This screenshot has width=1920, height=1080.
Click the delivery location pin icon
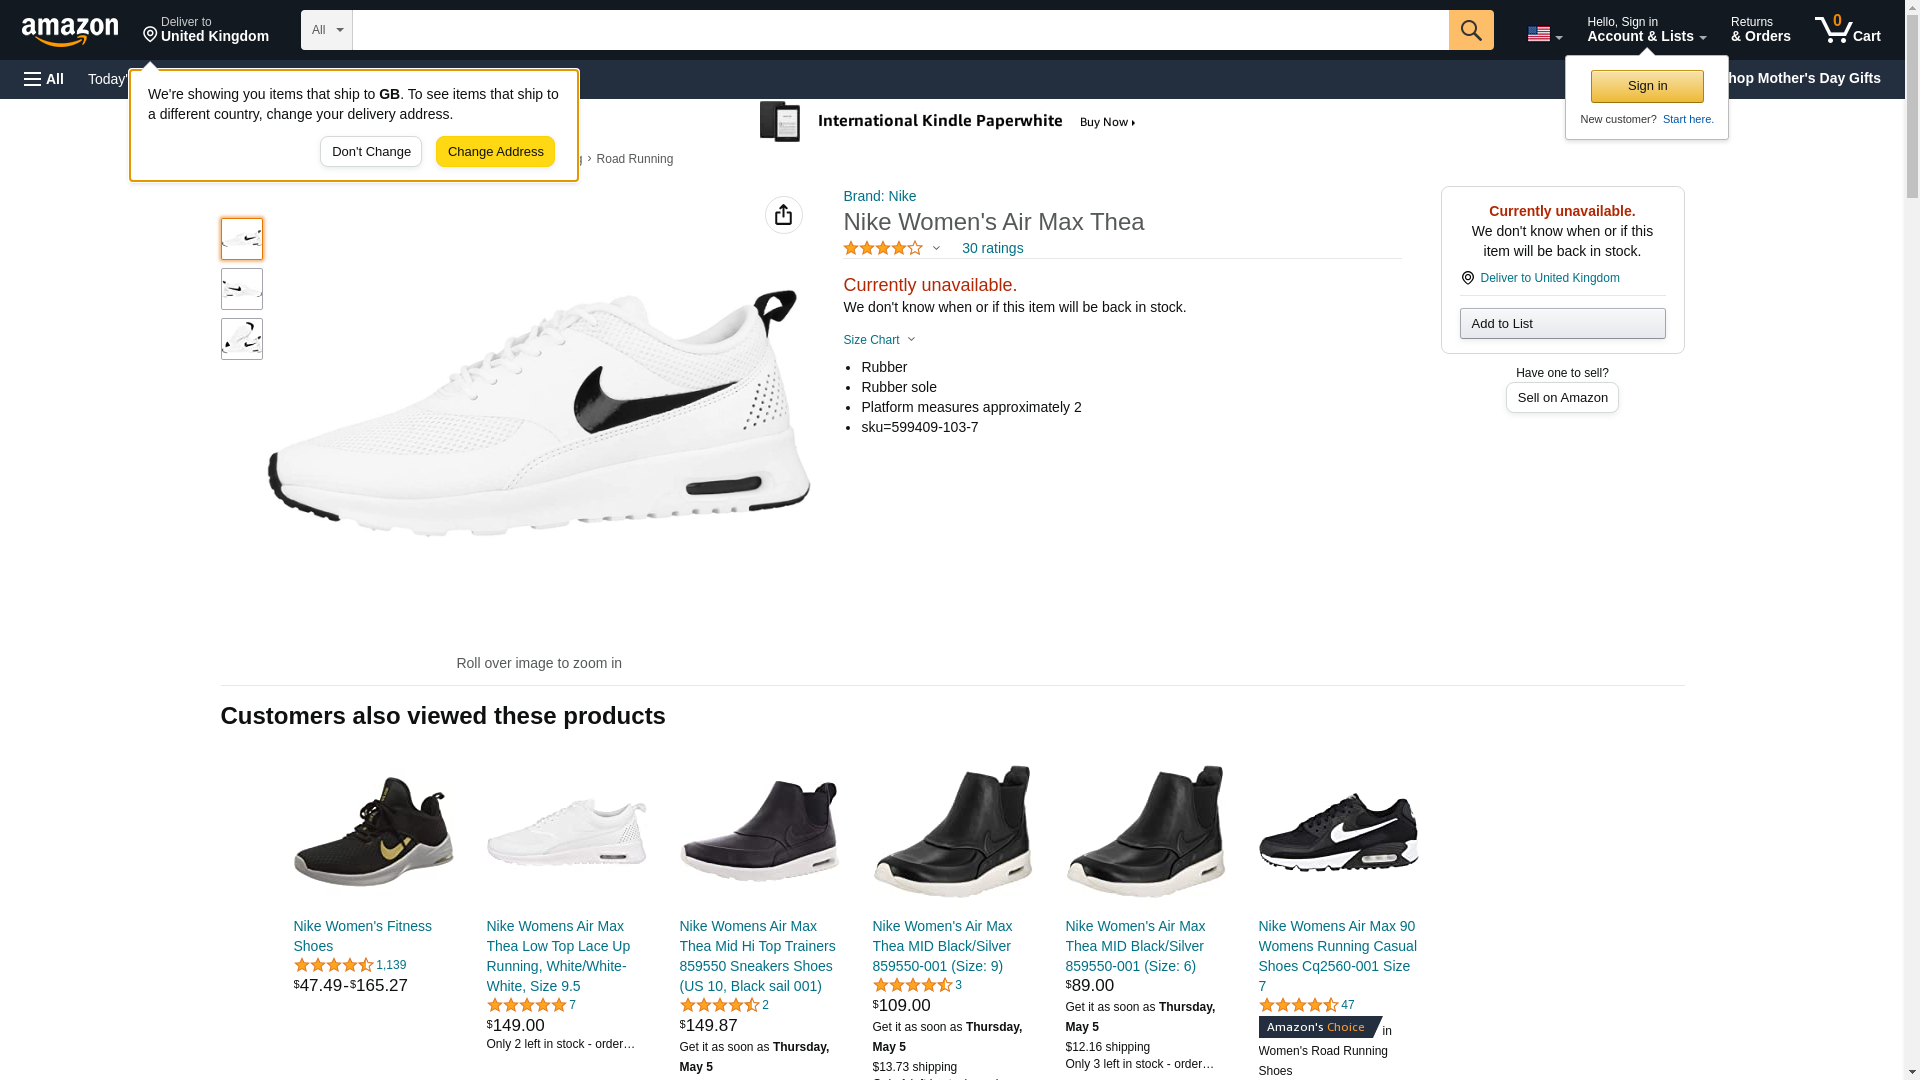tap(150, 36)
